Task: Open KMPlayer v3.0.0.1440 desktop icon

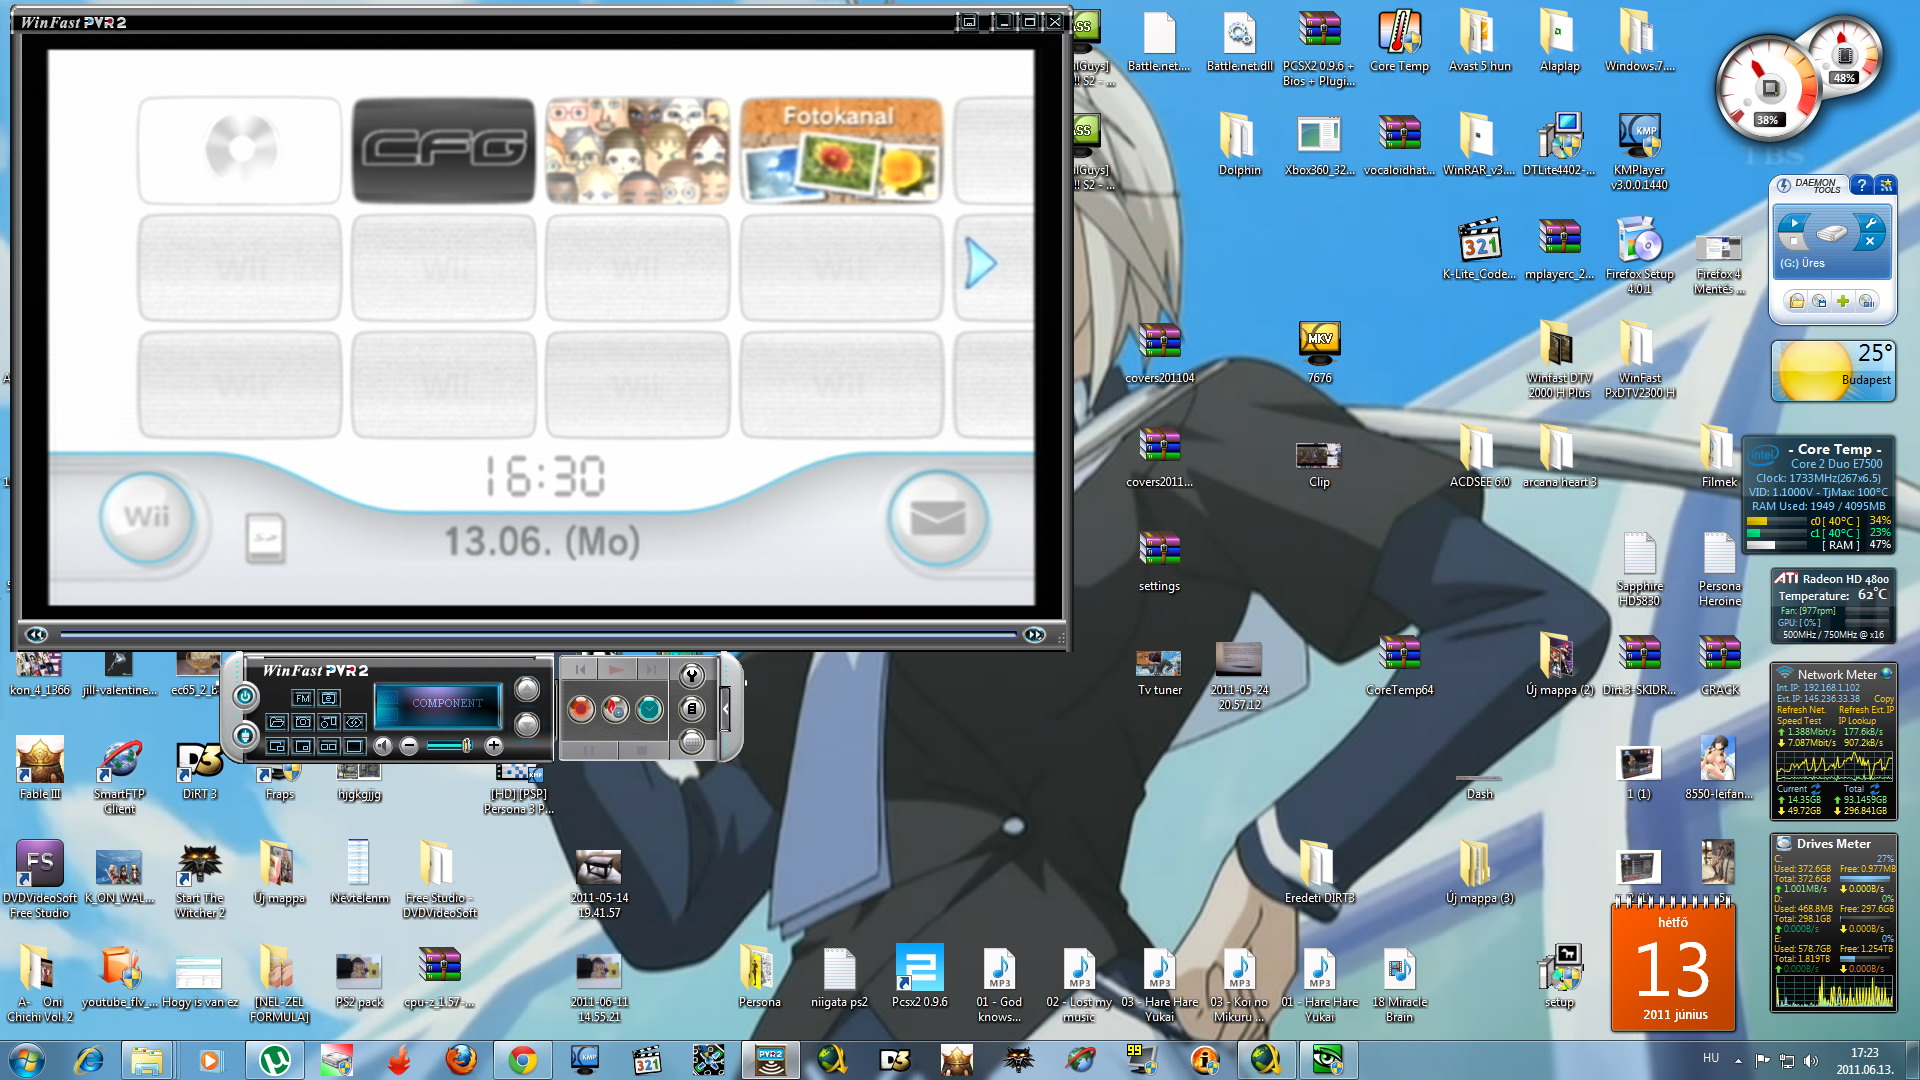Action: pos(1639,150)
